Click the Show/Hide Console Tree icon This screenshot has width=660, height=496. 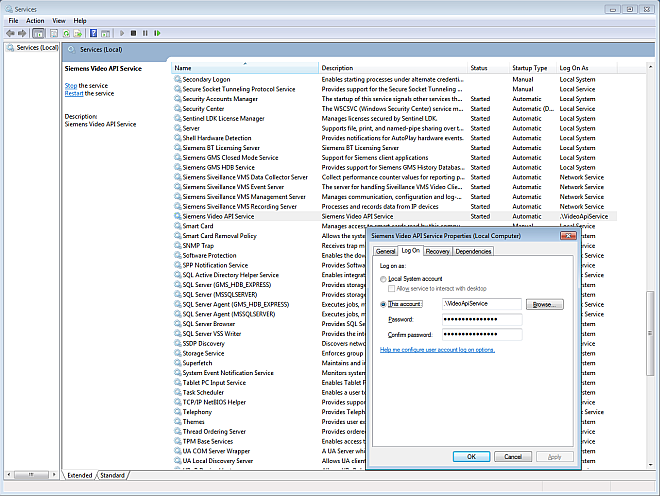38,32
